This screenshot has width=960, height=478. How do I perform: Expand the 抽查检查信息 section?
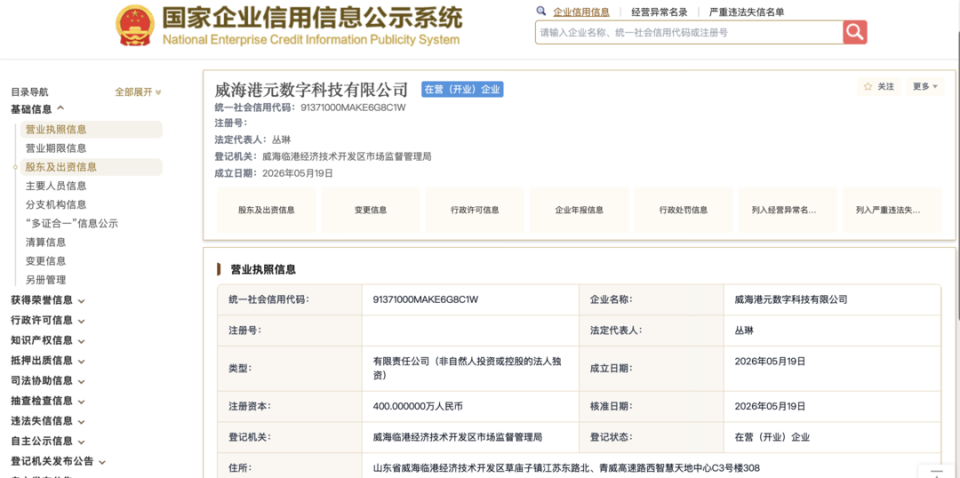[48, 401]
